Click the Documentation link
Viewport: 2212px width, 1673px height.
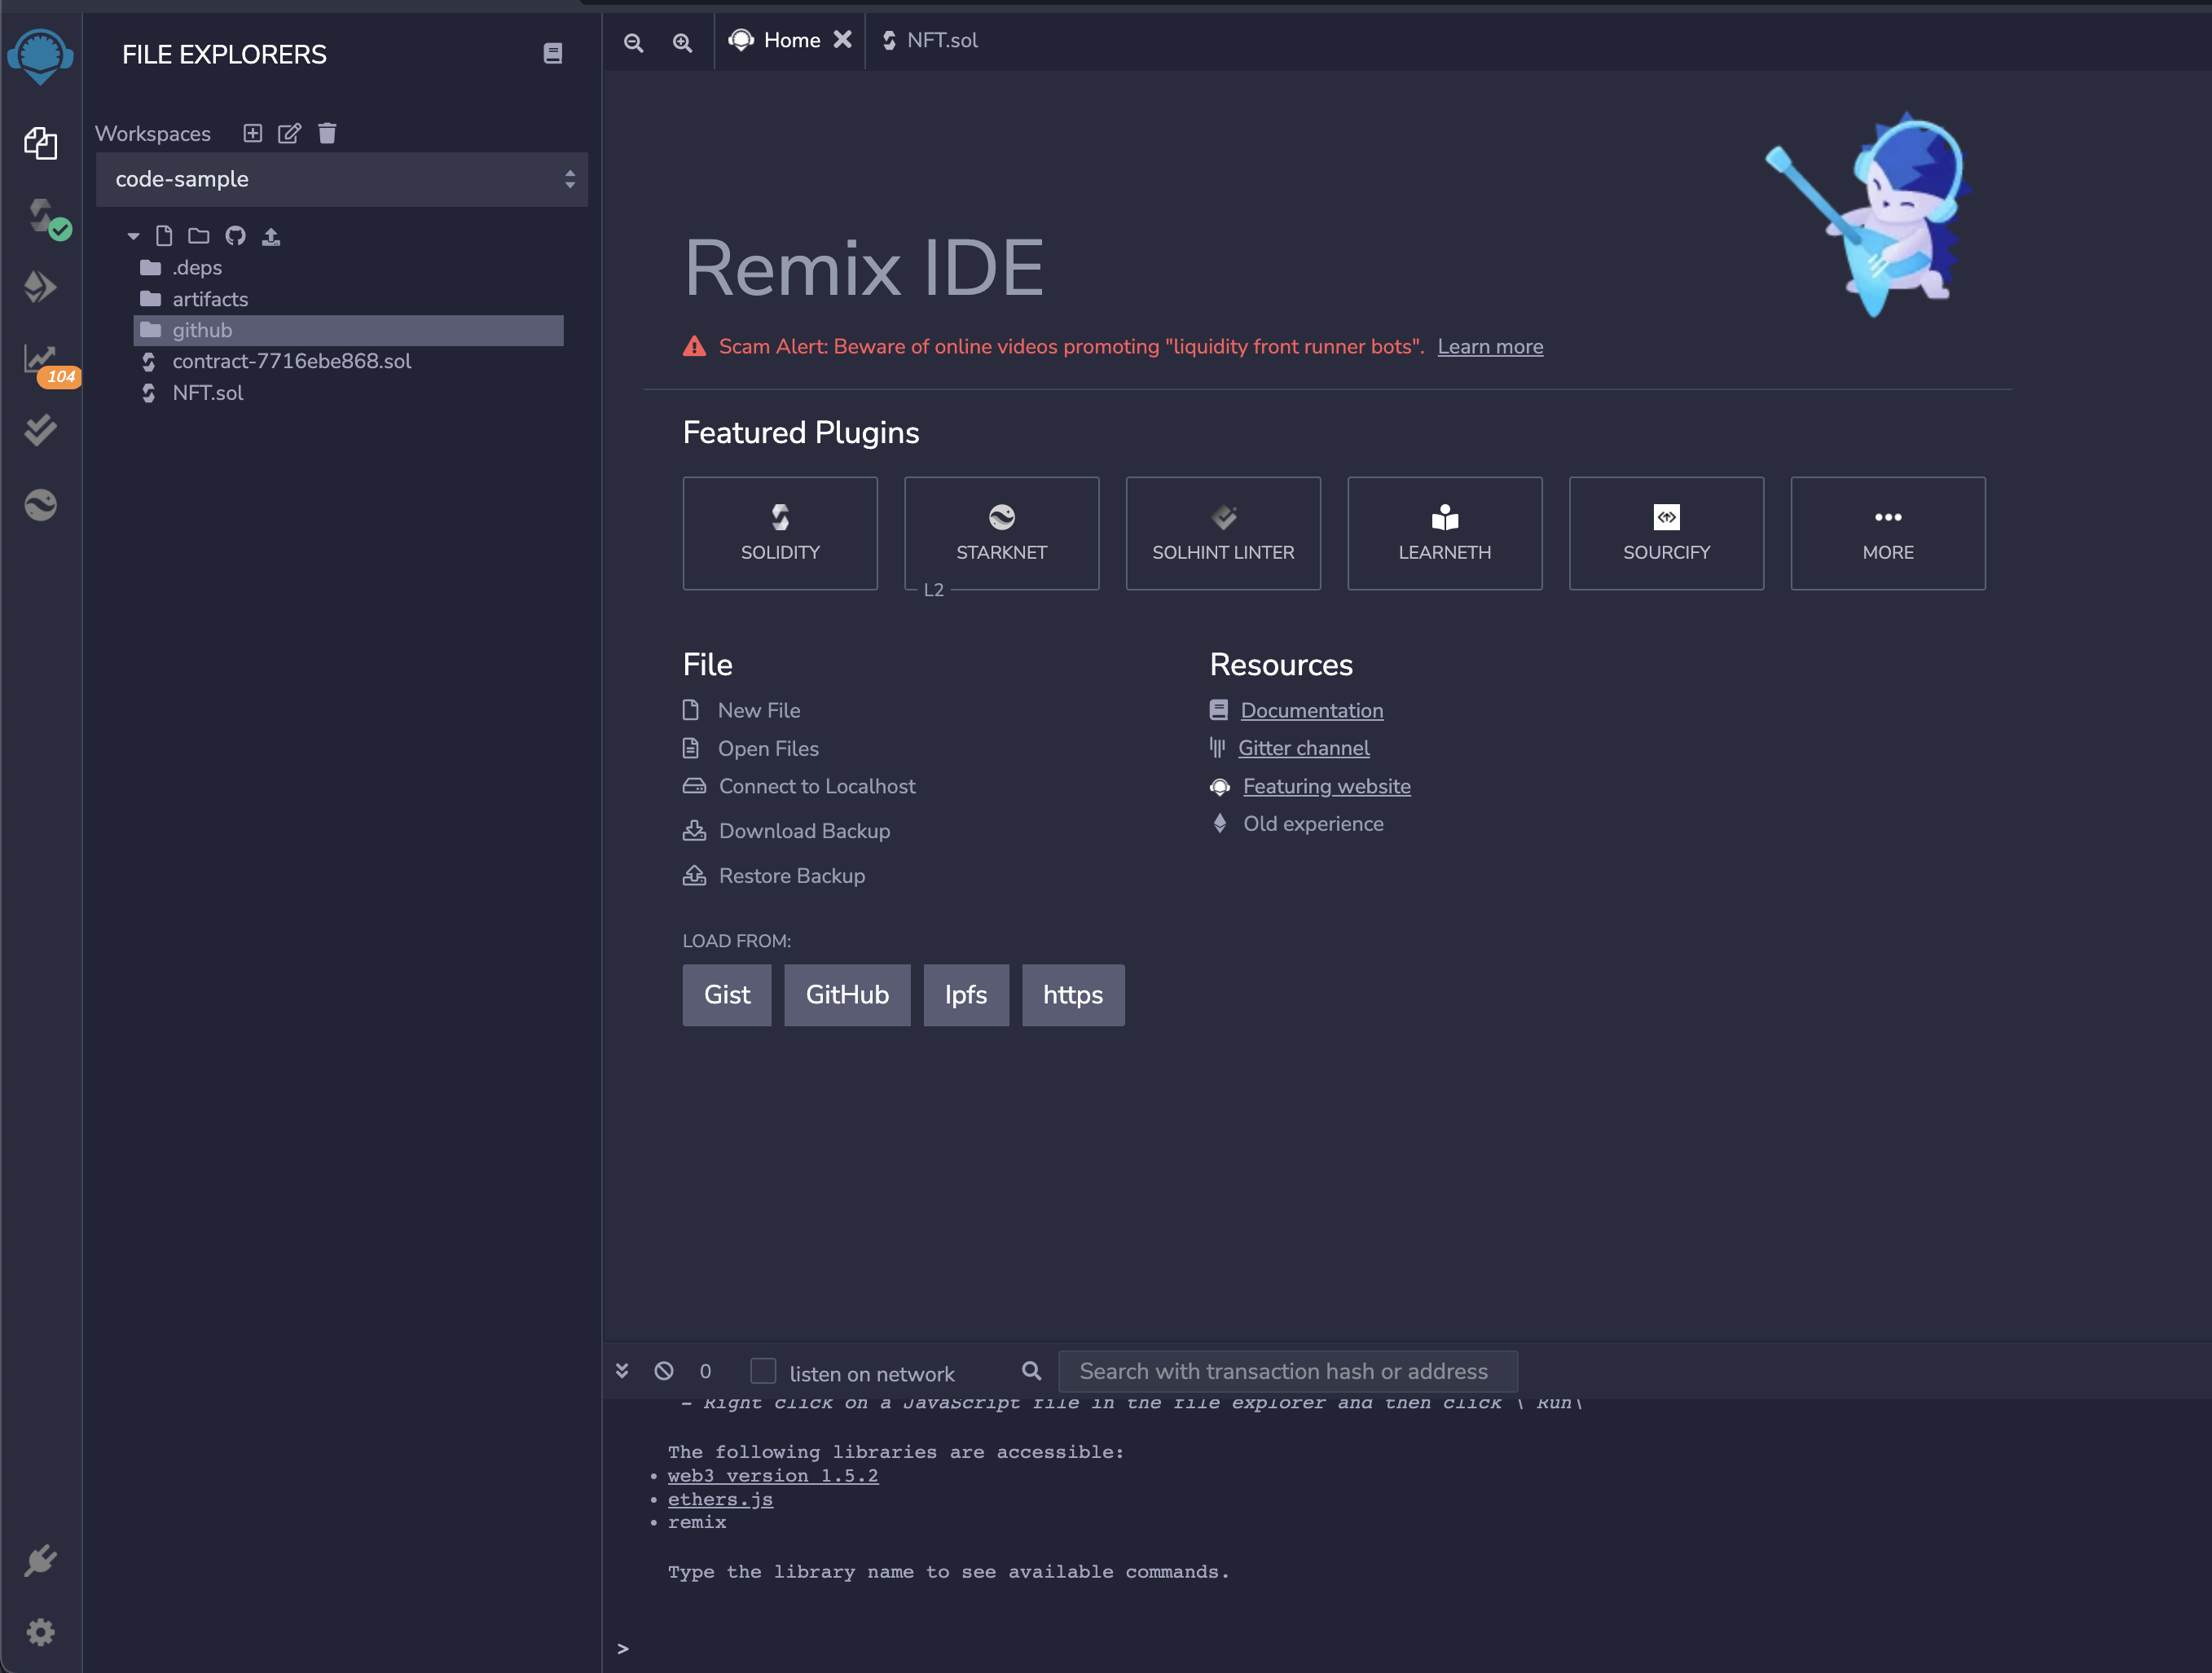pos(1311,710)
